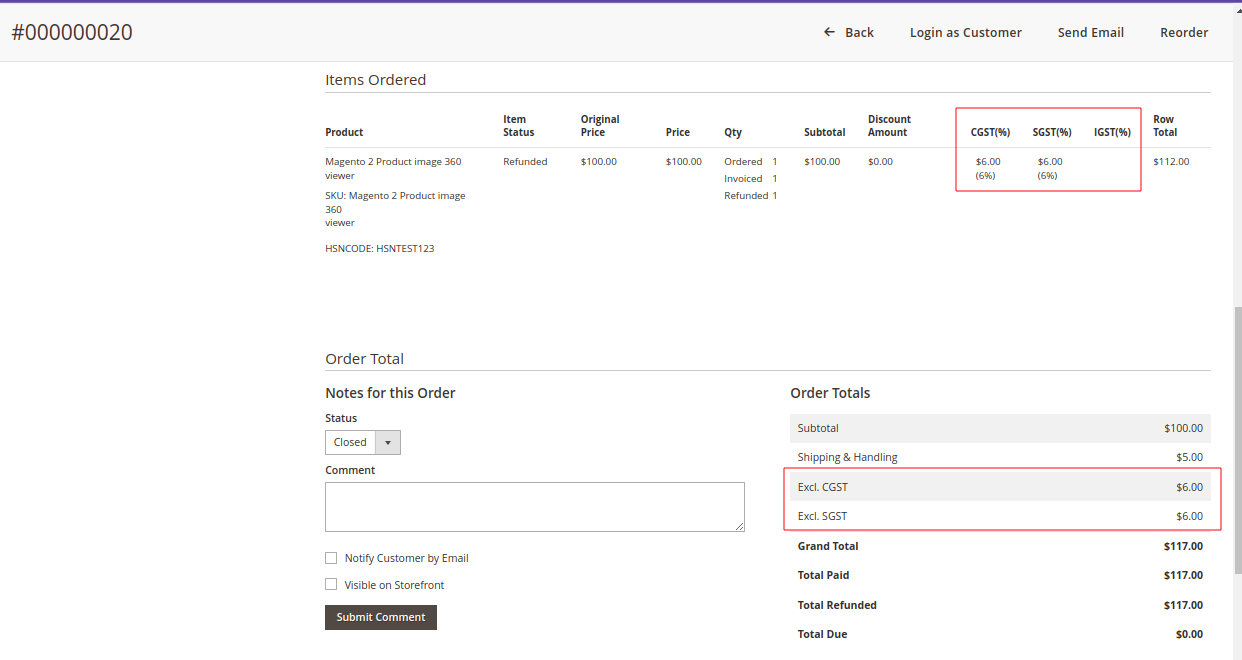Click inside the Comment text box
The image size is (1242, 660).
pyautogui.click(x=534, y=506)
